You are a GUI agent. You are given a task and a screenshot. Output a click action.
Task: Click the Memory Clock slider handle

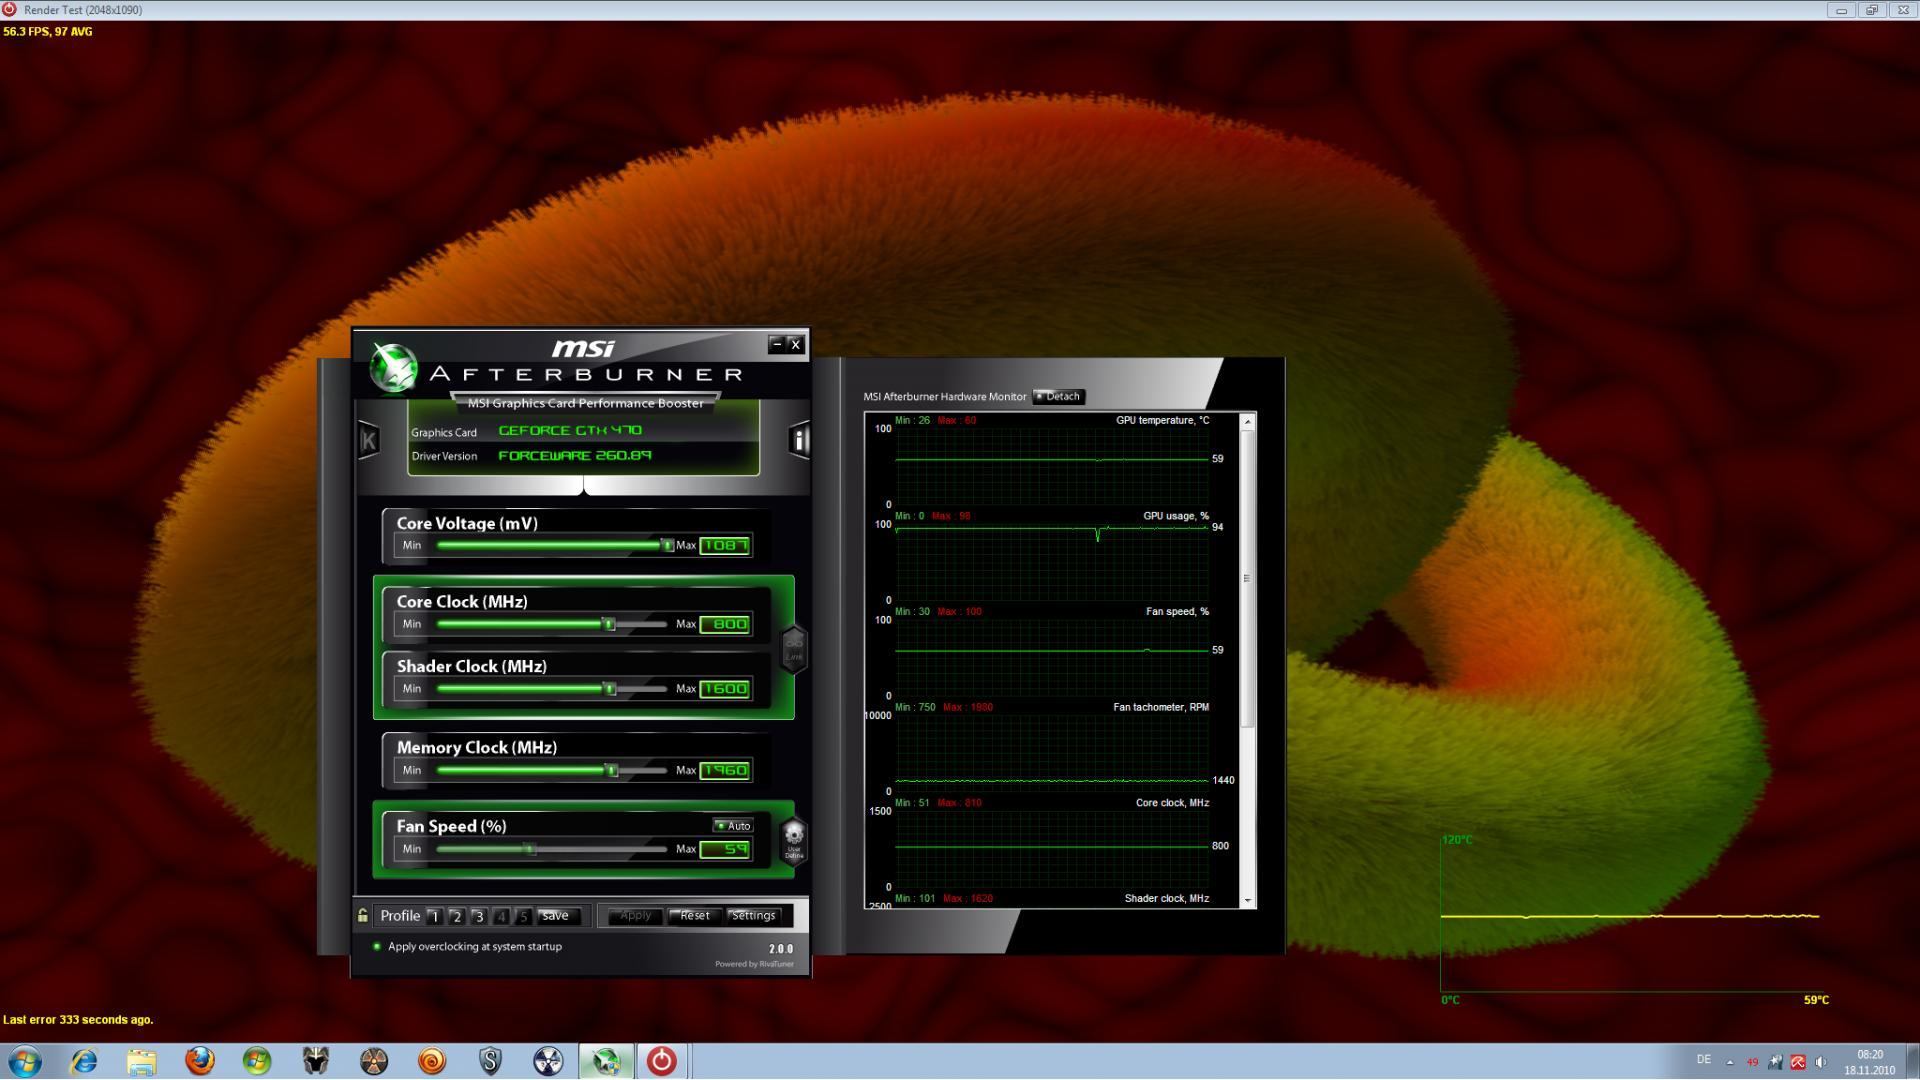tap(611, 770)
